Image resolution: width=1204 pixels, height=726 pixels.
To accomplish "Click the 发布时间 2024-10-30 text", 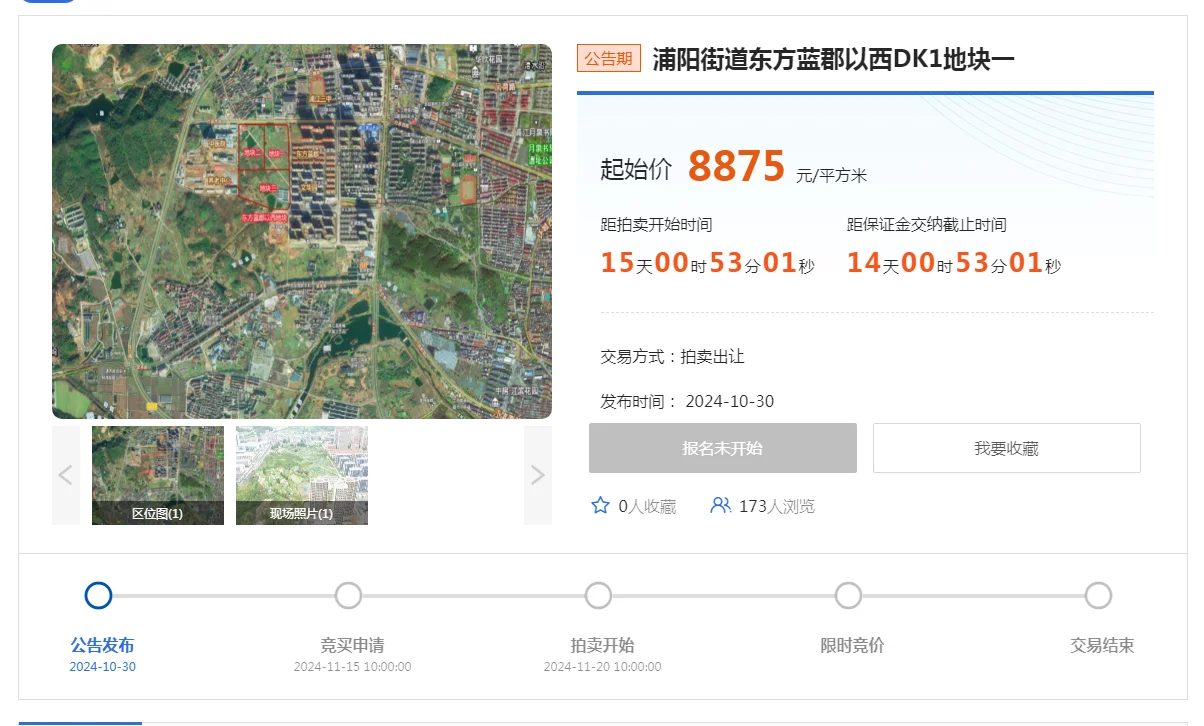I will tap(687, 401).
